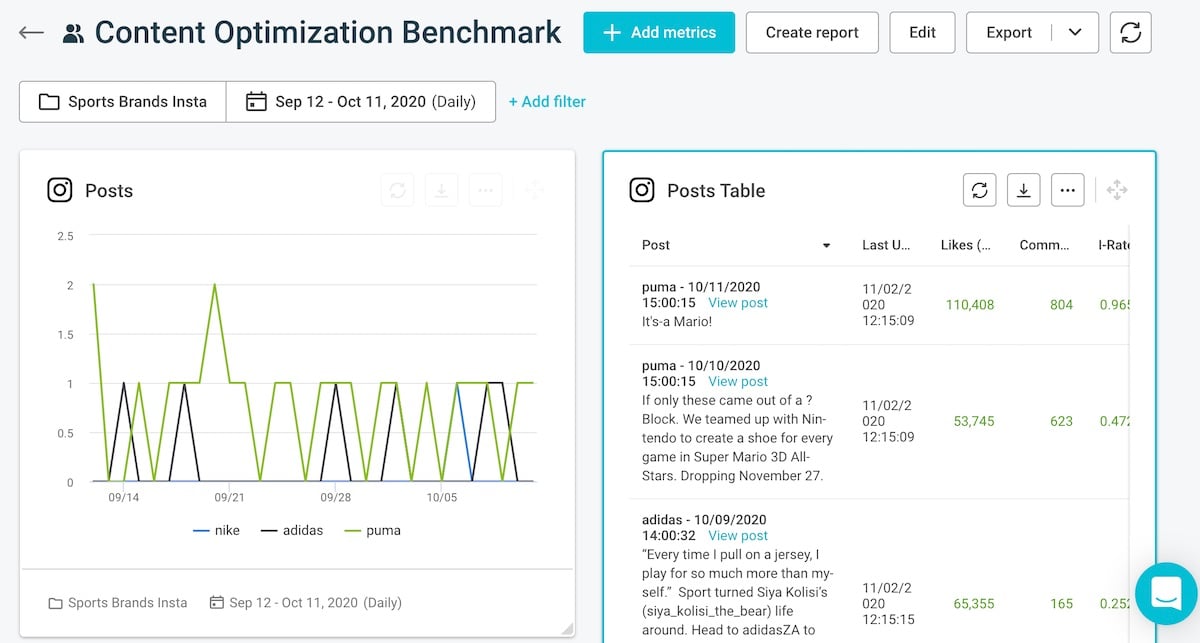Click the Content Optimization Benchmark title
The height and width of the screenshot is (643, 1200).
coord(328,32)
